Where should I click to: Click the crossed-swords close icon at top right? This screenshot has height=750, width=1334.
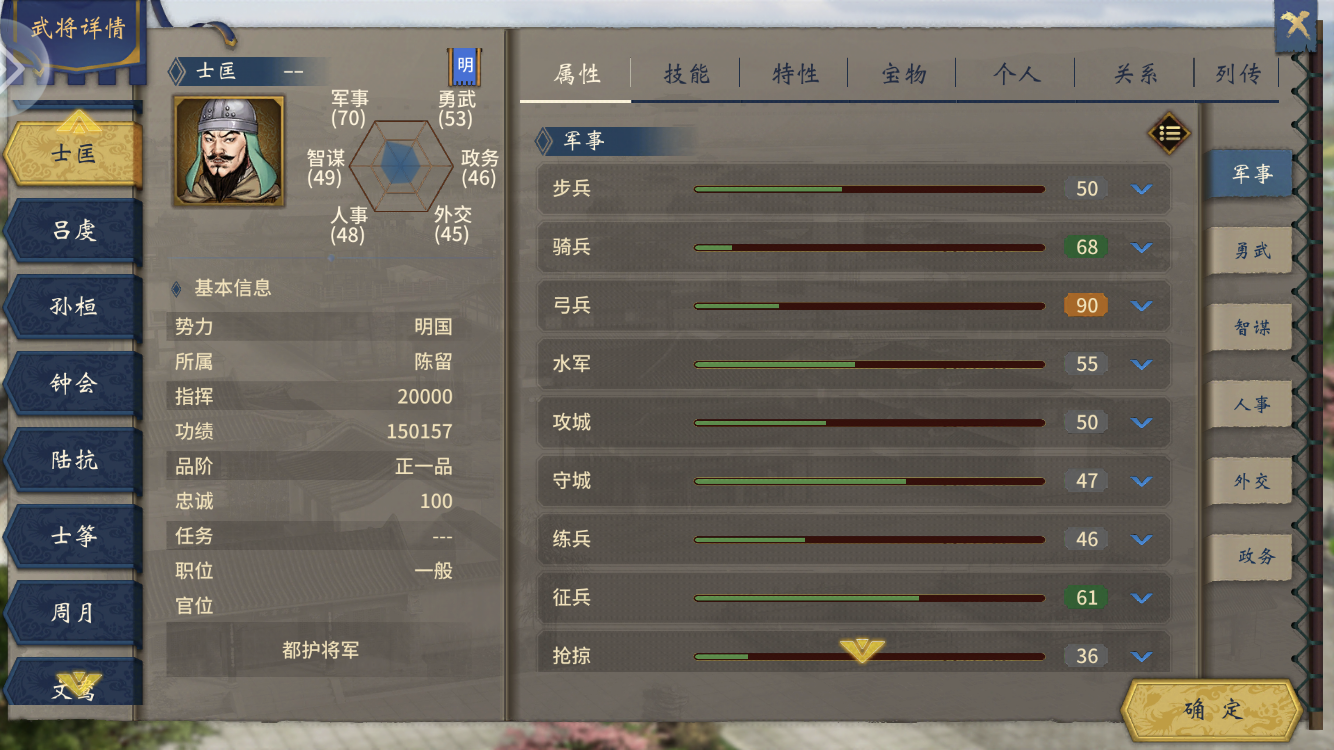(x=1297, y=24)
